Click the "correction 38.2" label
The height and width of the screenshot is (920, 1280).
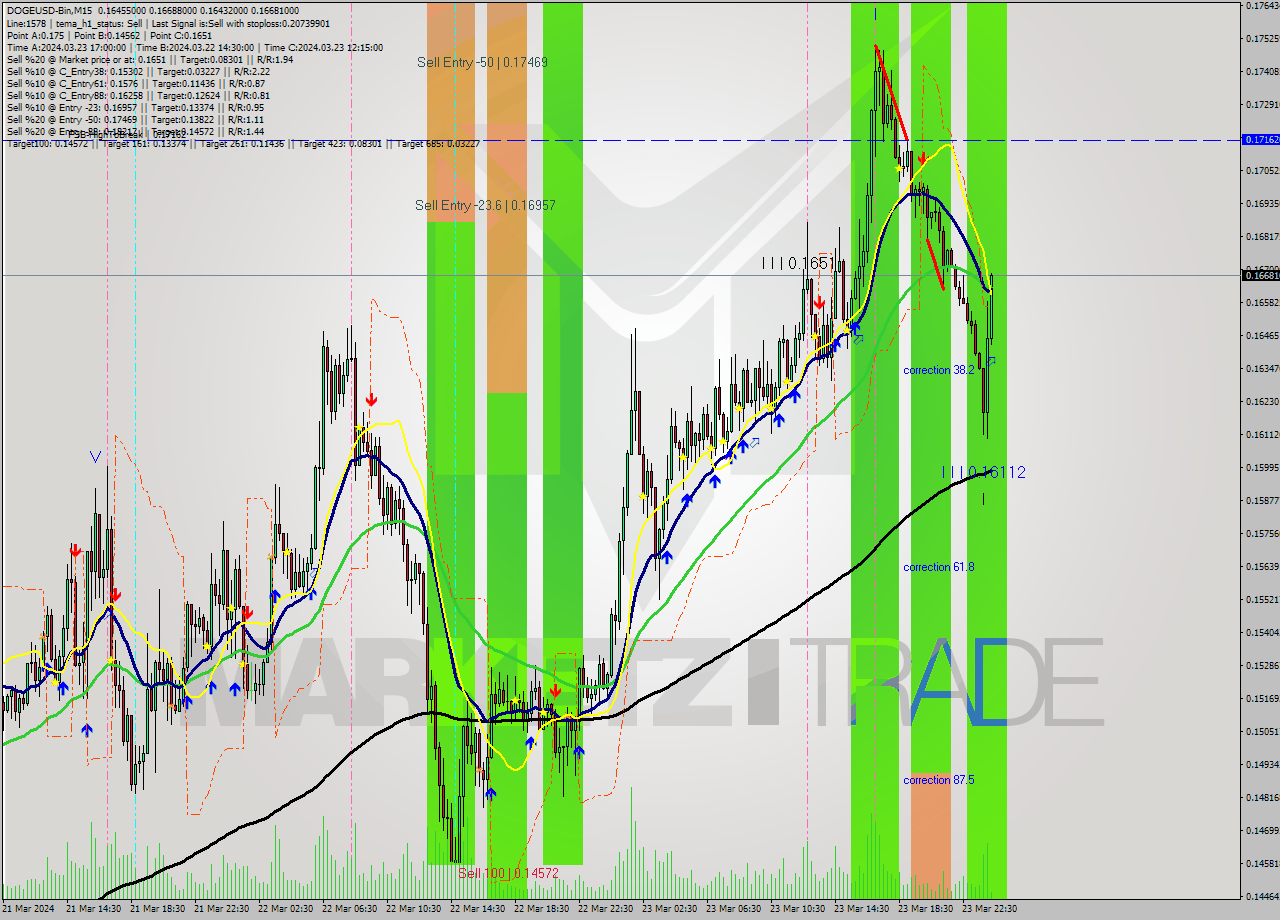939,370
